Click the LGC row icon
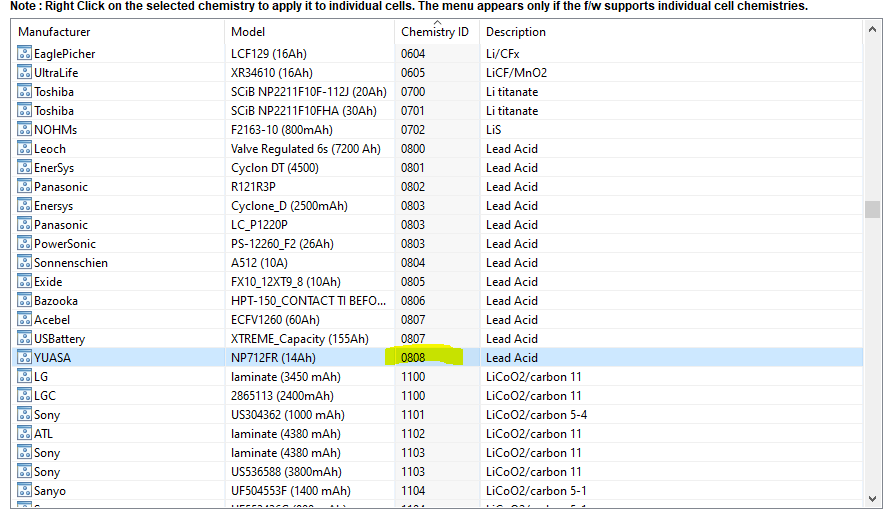Viewport: 892px width, 520px height. click(24, 396)
